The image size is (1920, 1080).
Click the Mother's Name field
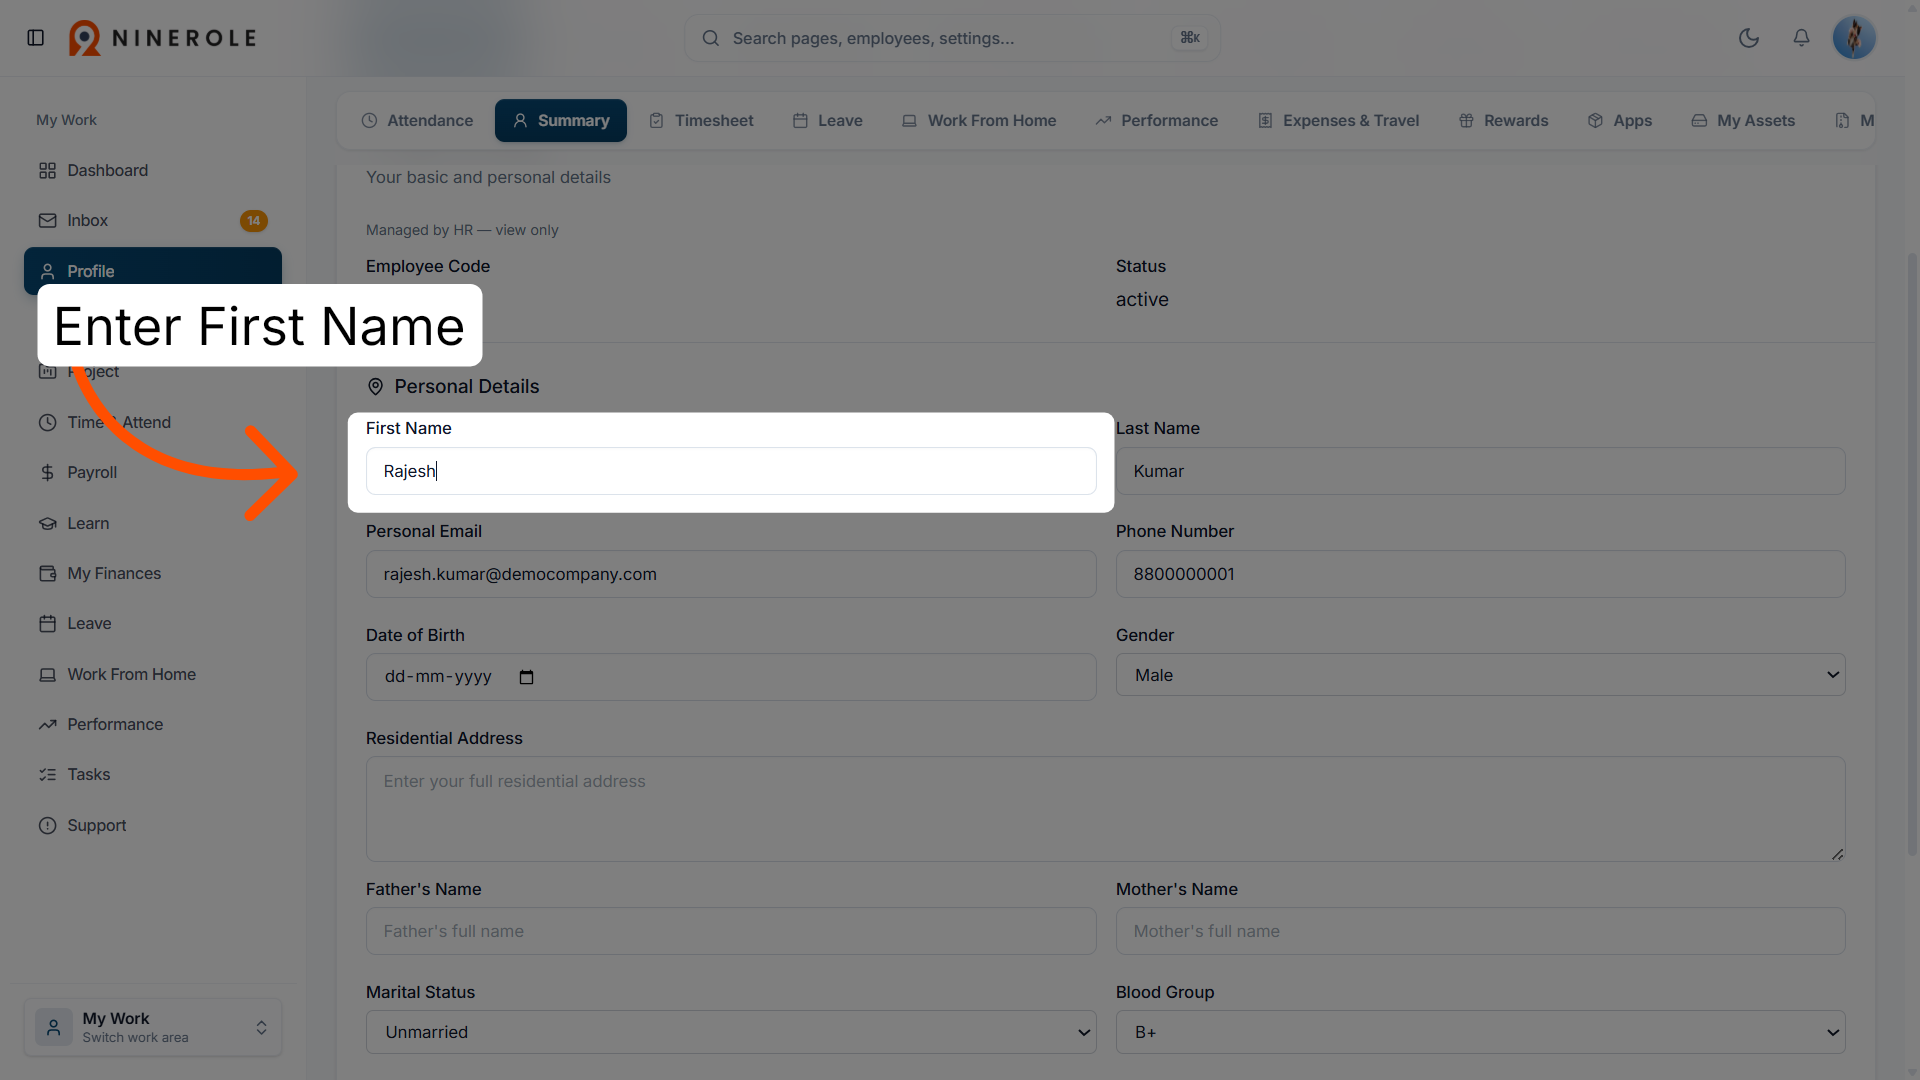click(x=1480, y=932)
